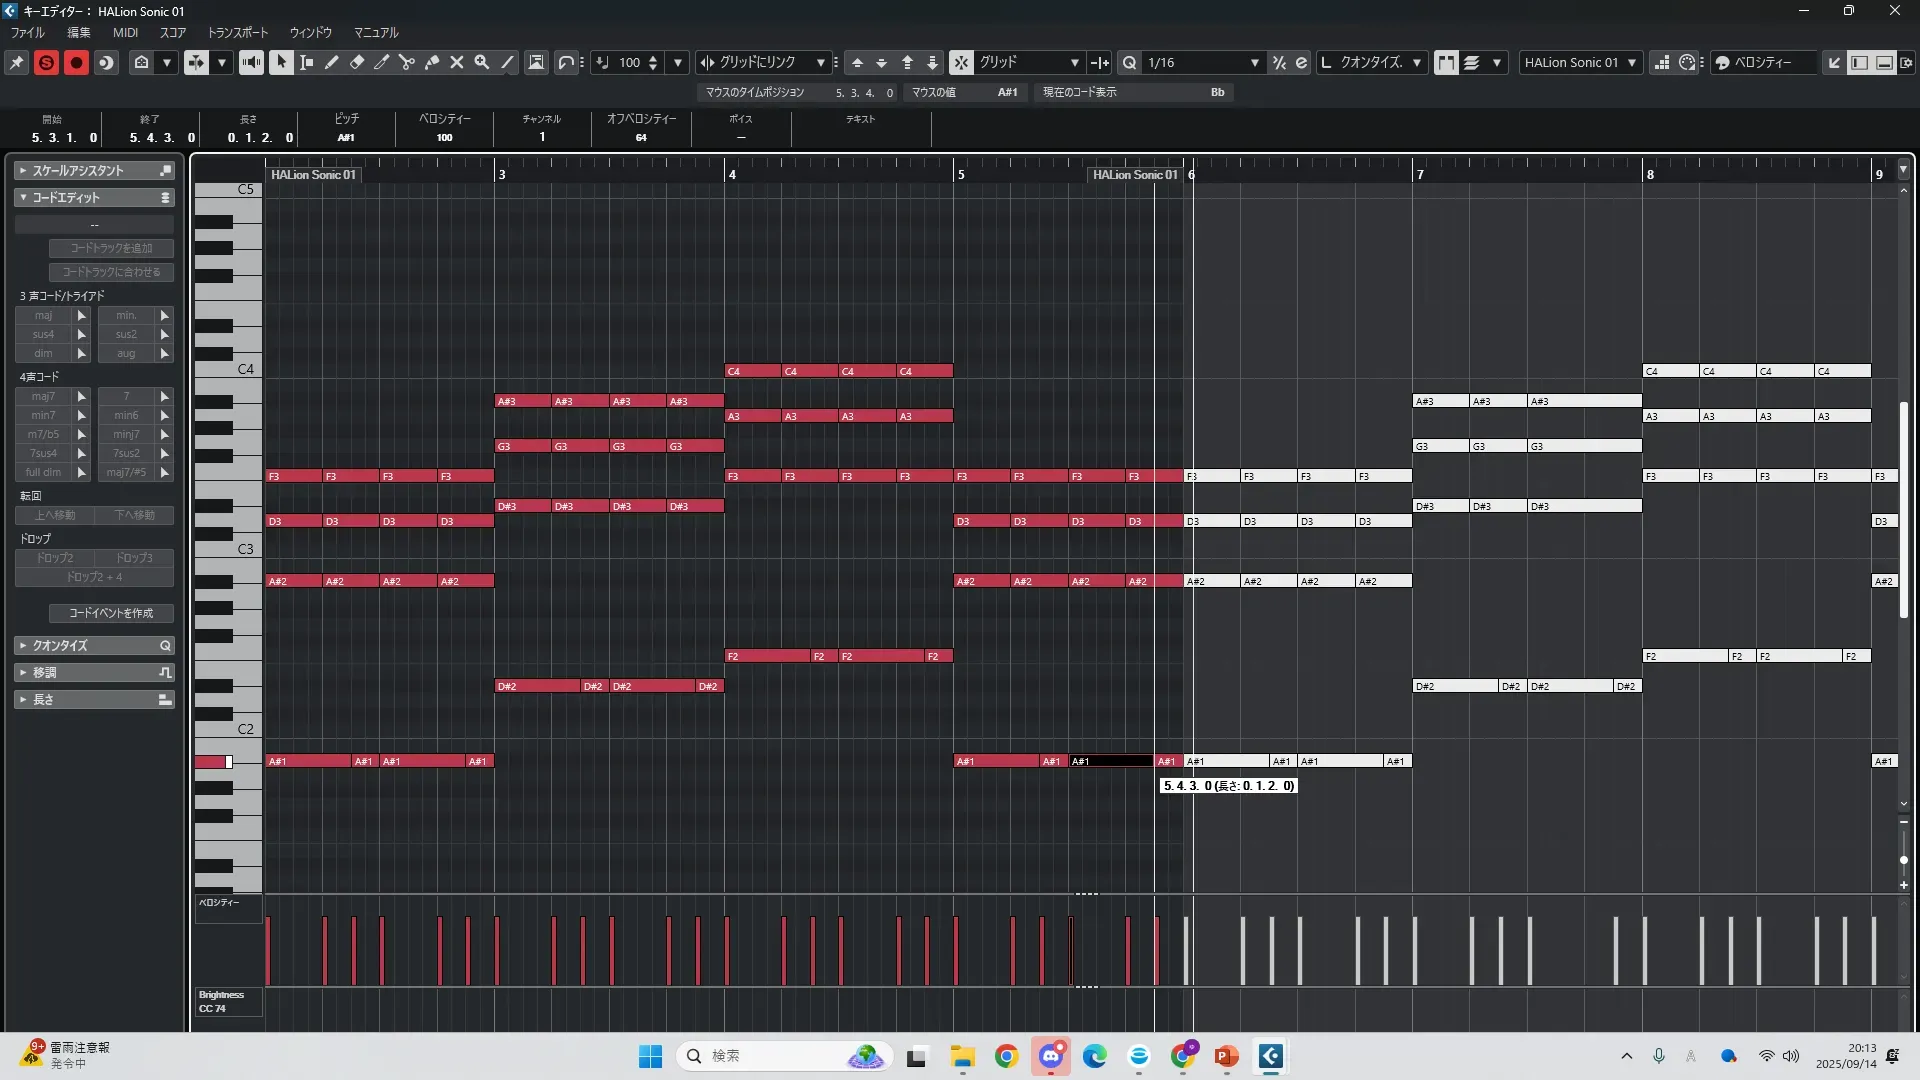
Task: Toggle Snap on/off button
Action: click(x=960, y=62)
